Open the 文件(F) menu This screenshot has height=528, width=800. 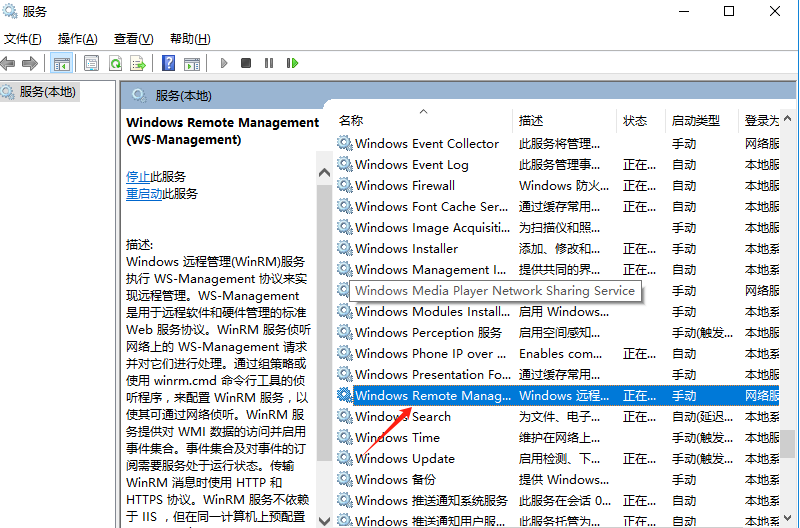(x=22, y=39)
